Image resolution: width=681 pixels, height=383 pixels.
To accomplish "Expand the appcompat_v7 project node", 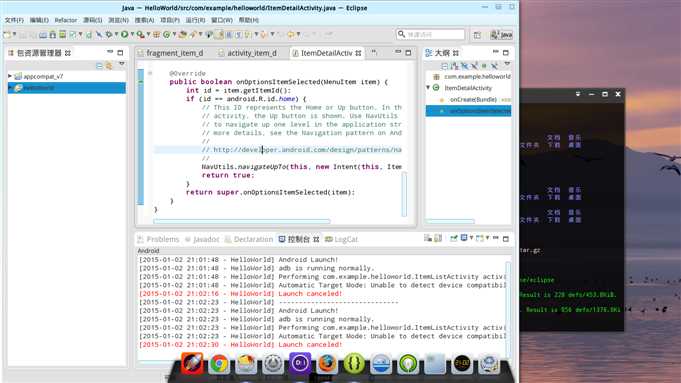I will [10, 76].
